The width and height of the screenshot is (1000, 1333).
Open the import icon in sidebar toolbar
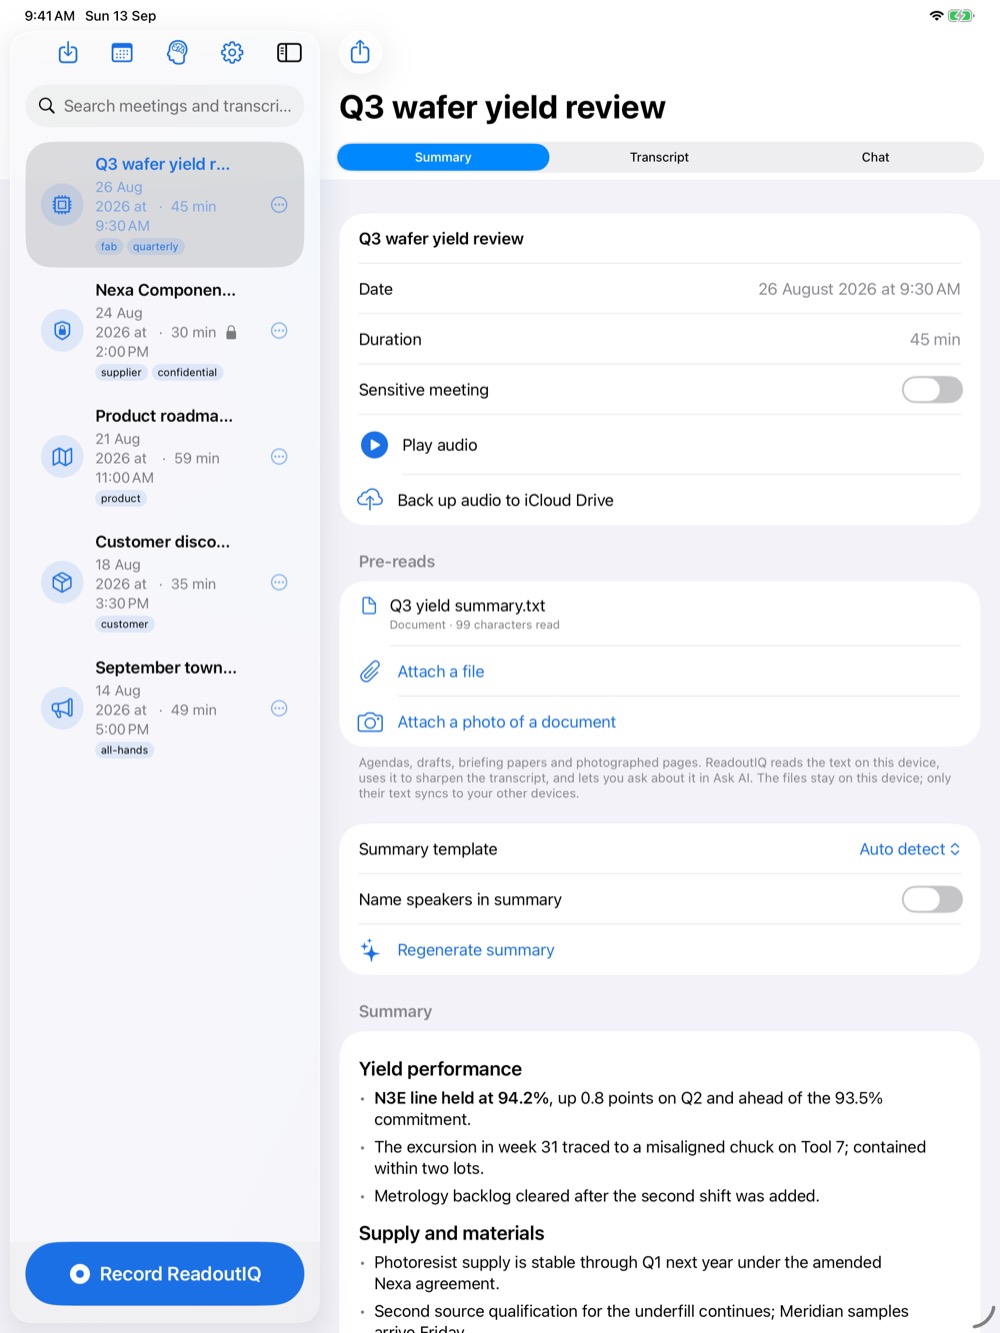click(x=68, y=53)
